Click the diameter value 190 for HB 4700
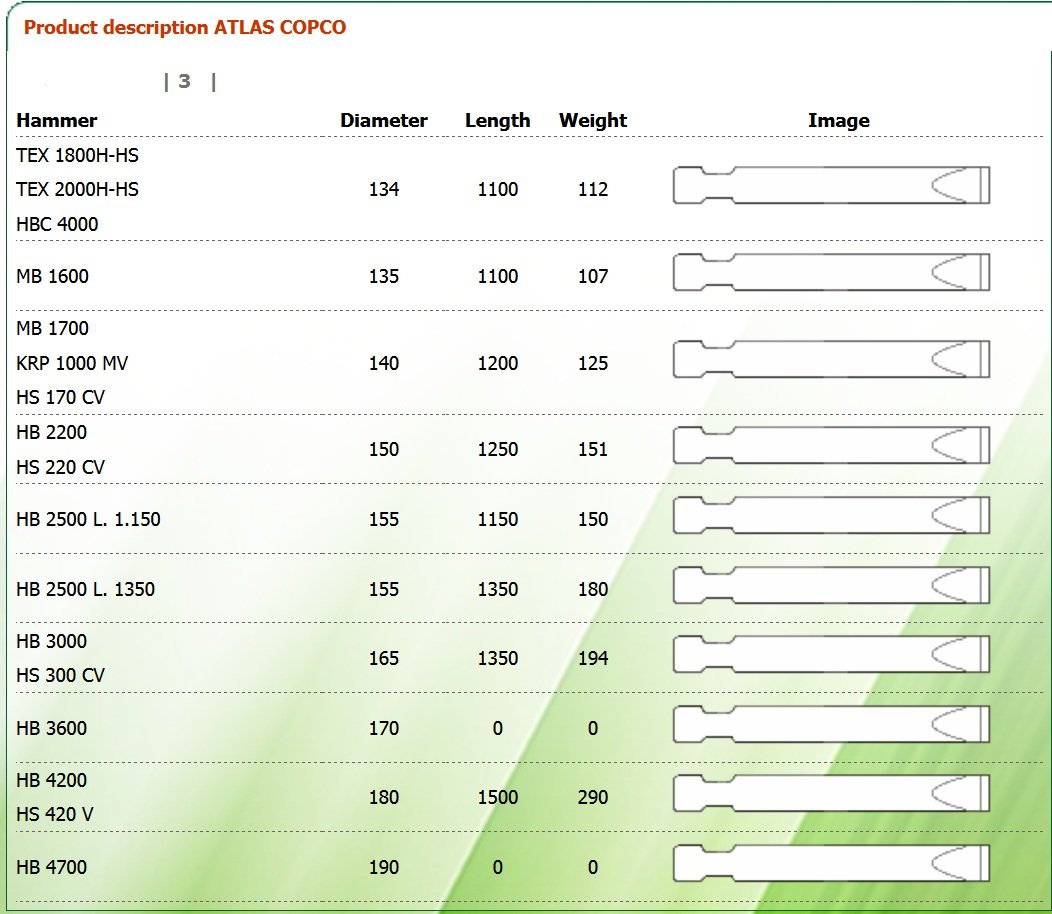The image size is (1052, 914). click(x=384, y=867)
